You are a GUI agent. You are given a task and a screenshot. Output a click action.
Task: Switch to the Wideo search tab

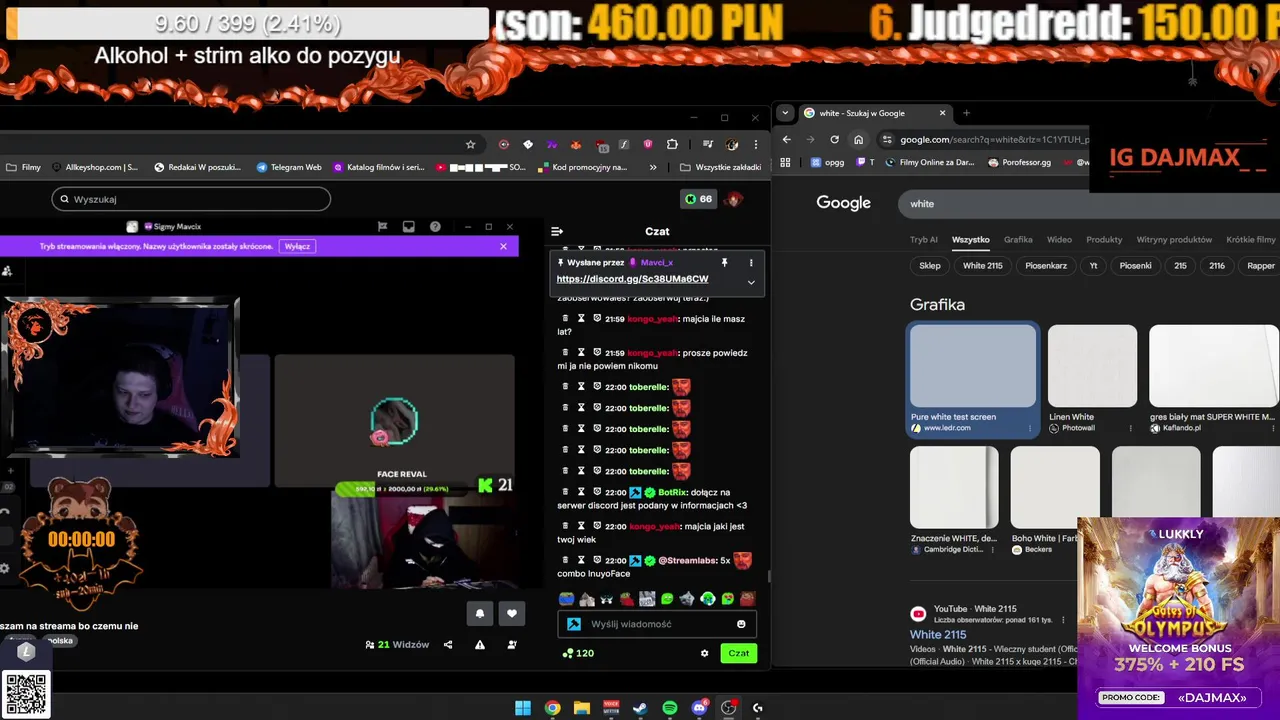pos(1059,240)
